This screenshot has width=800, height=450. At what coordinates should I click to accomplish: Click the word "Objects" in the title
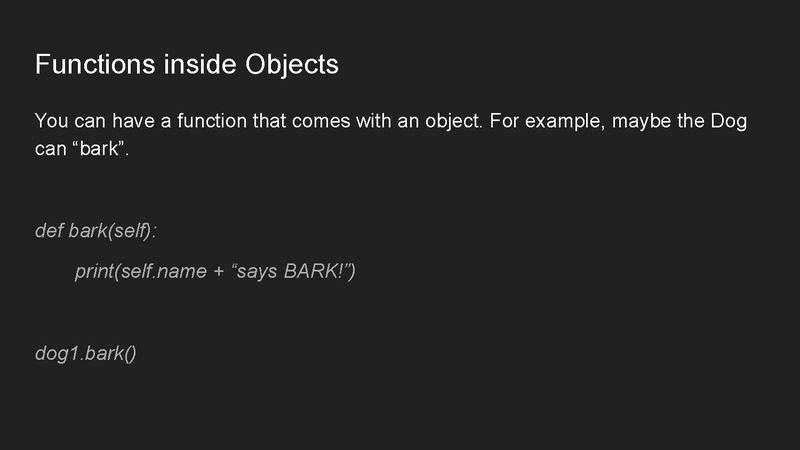click(292, 65)
